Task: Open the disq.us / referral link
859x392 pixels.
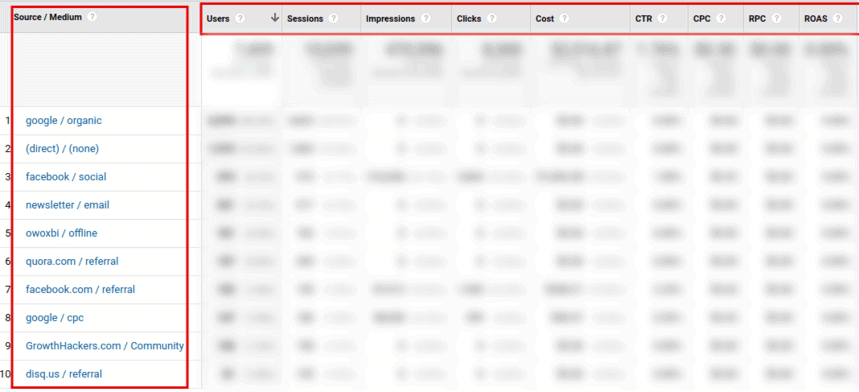Action: coord(64,374)
